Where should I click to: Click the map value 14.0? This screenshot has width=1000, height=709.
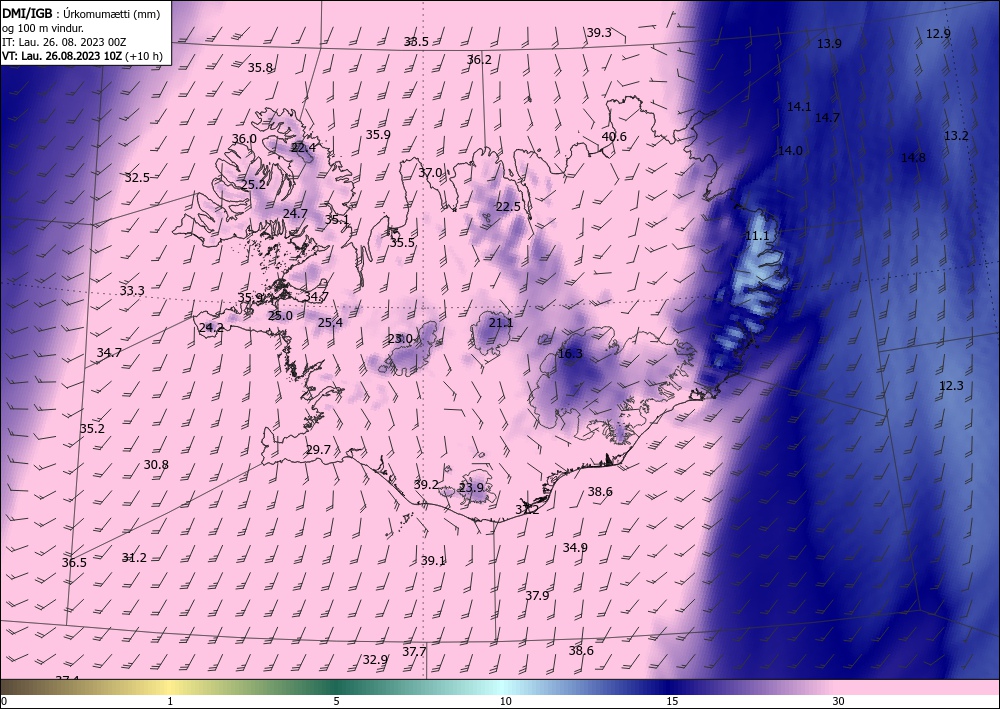pos(790,151)
